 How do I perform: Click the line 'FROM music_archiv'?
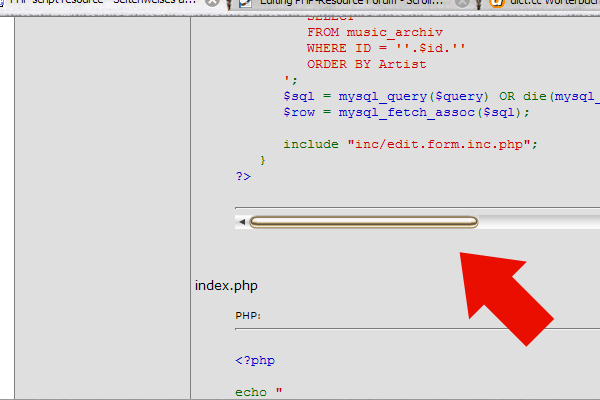pyautogui.click(x=375, y=33)
